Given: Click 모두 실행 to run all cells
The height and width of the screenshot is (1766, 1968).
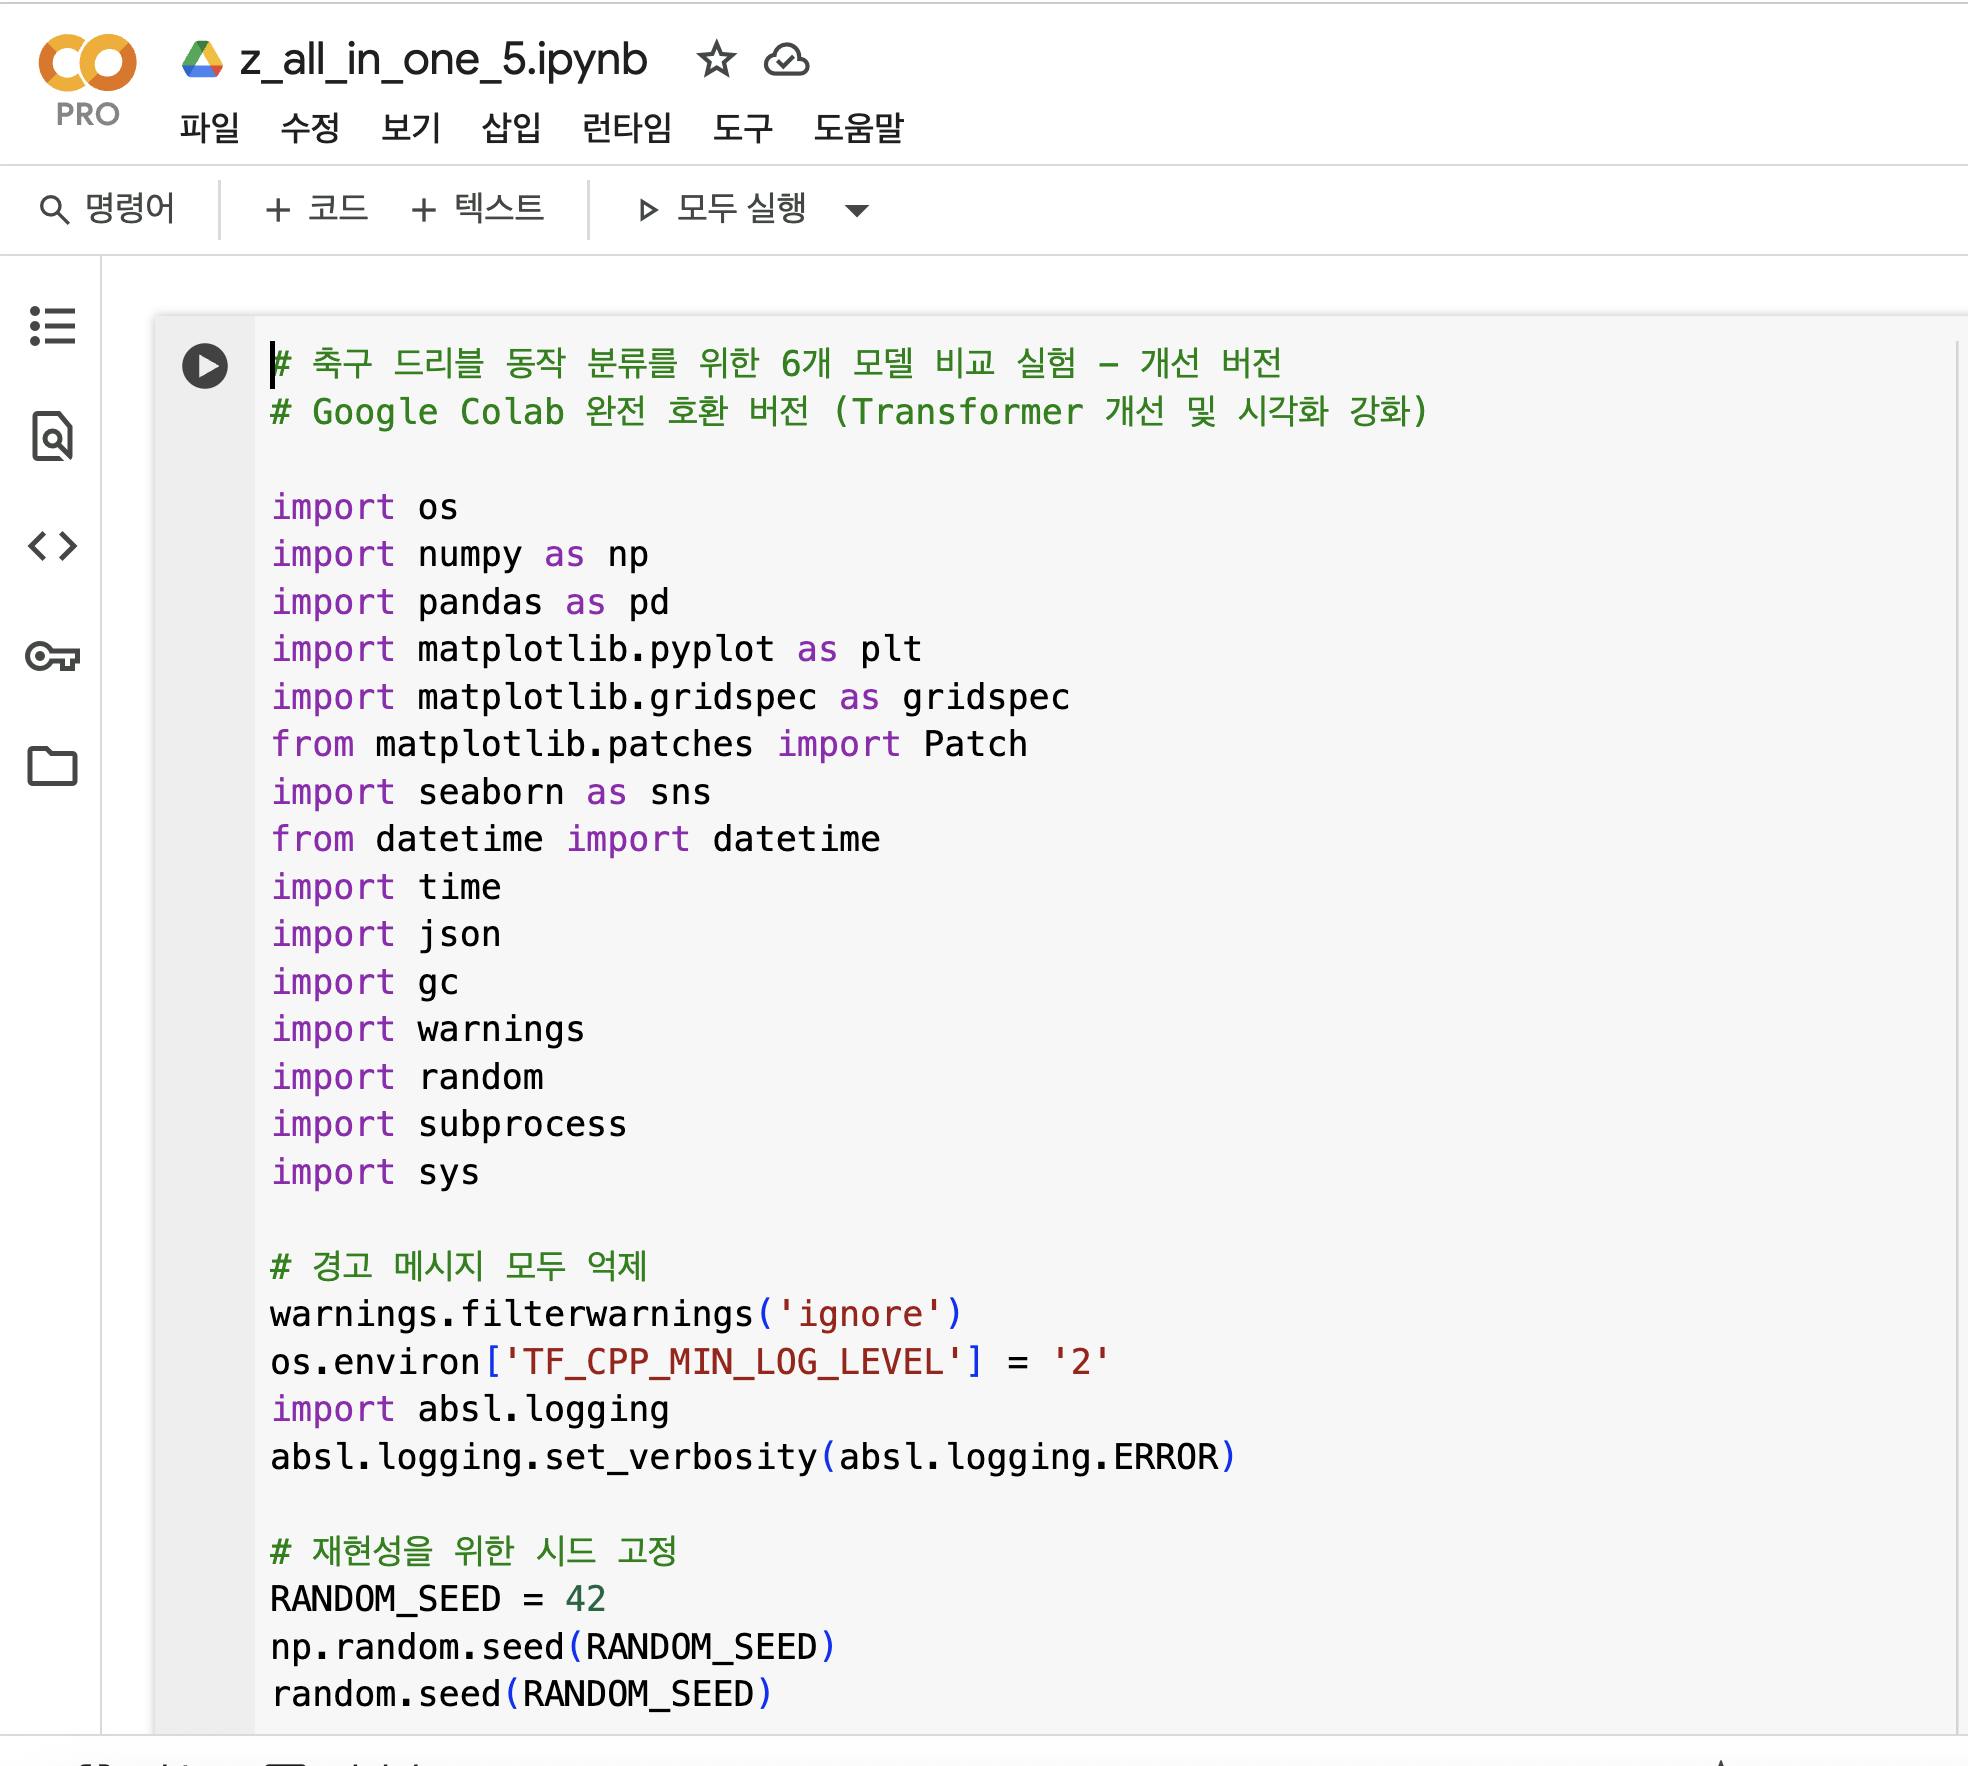Looking at the screenshot, I should 722,209.
